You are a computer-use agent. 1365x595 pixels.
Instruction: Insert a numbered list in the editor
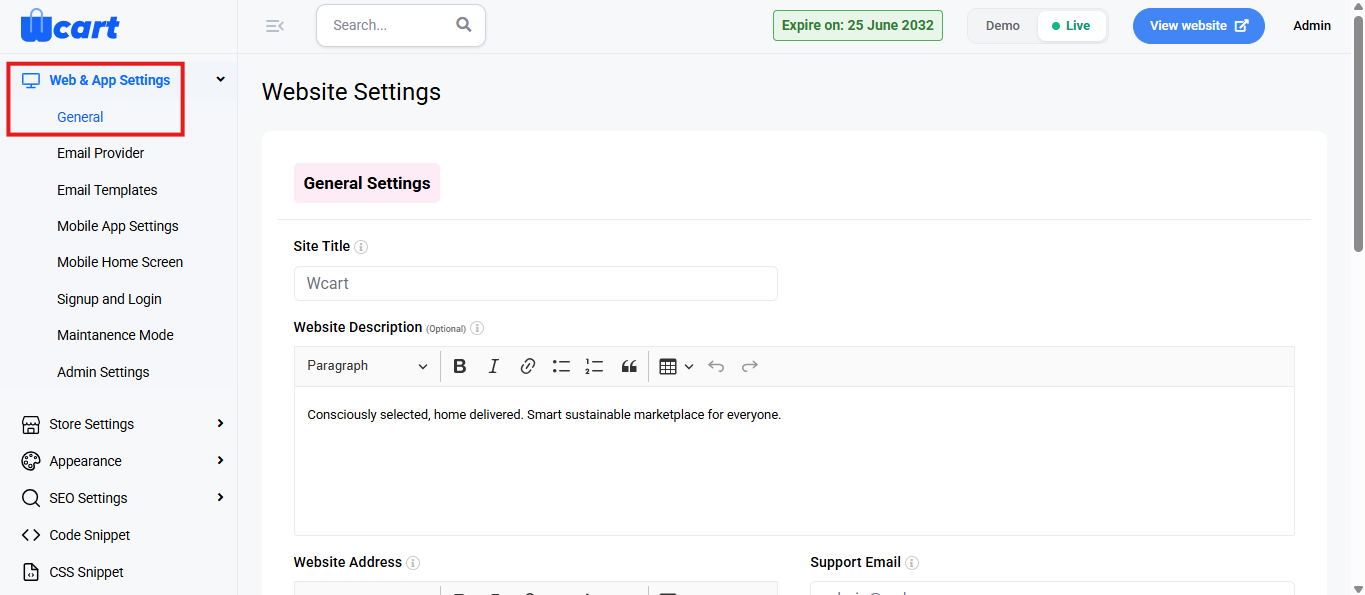[x=594, y=366]
